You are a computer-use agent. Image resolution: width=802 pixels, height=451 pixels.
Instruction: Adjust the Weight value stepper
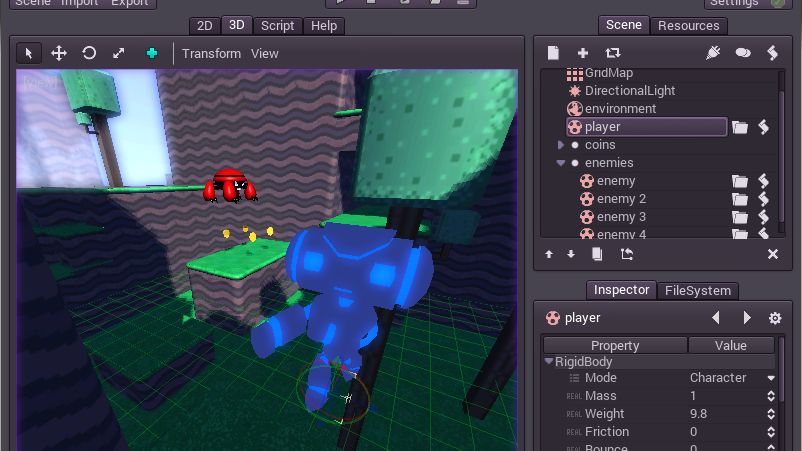(x=771, y=414)
